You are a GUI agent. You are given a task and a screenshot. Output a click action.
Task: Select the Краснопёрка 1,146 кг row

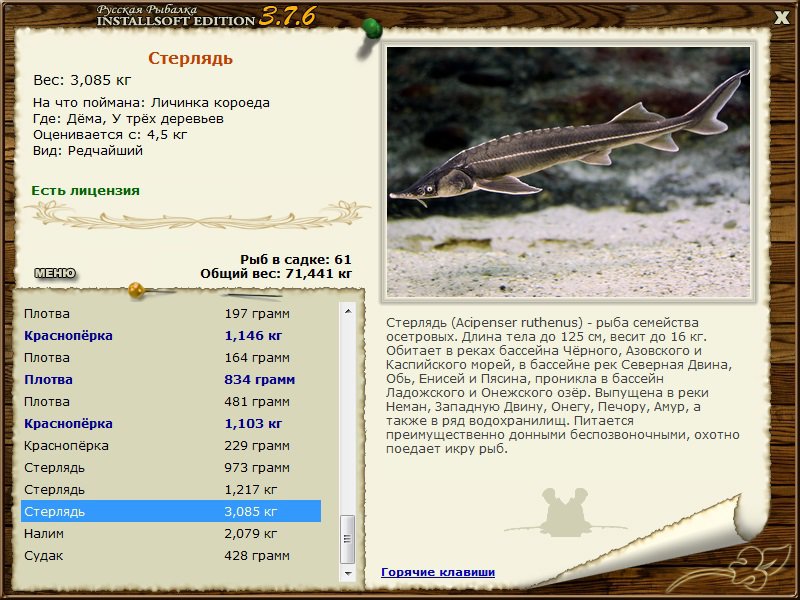(x=171, y=336)
